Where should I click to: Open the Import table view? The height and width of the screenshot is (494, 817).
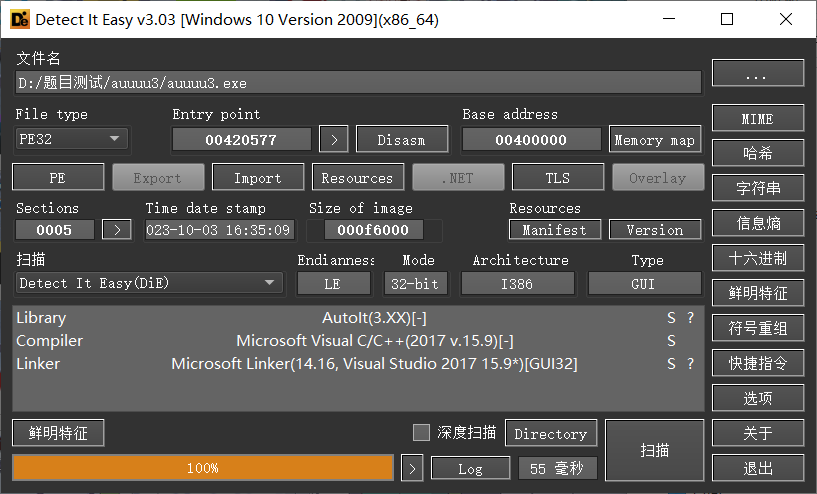(257, 178)
